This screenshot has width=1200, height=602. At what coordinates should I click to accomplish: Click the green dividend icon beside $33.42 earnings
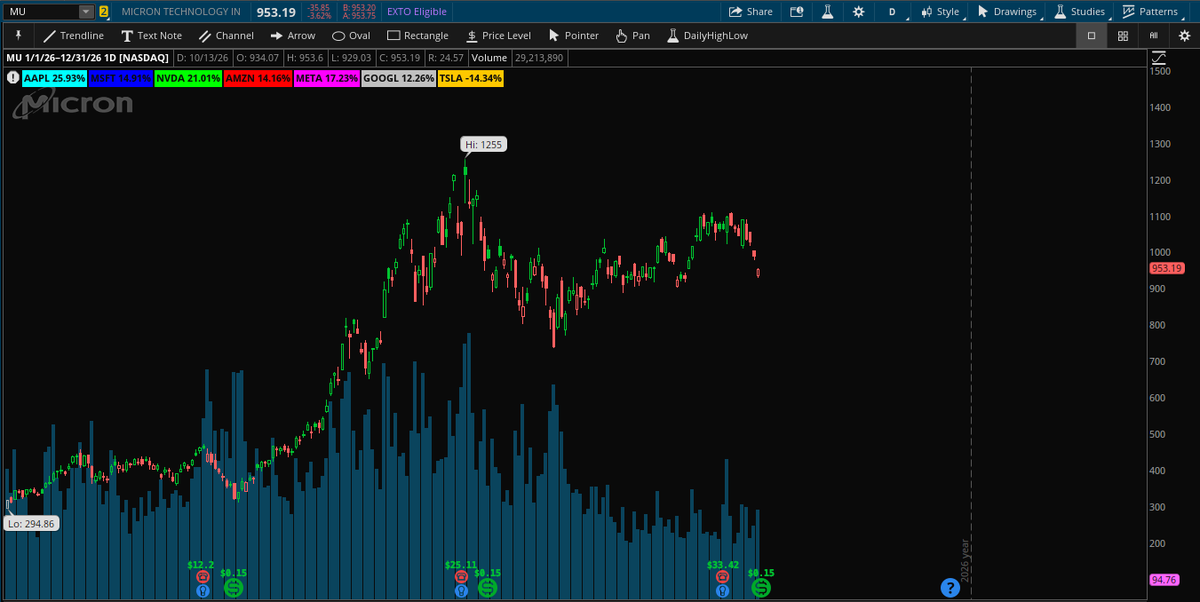click(x=761, y=588)
